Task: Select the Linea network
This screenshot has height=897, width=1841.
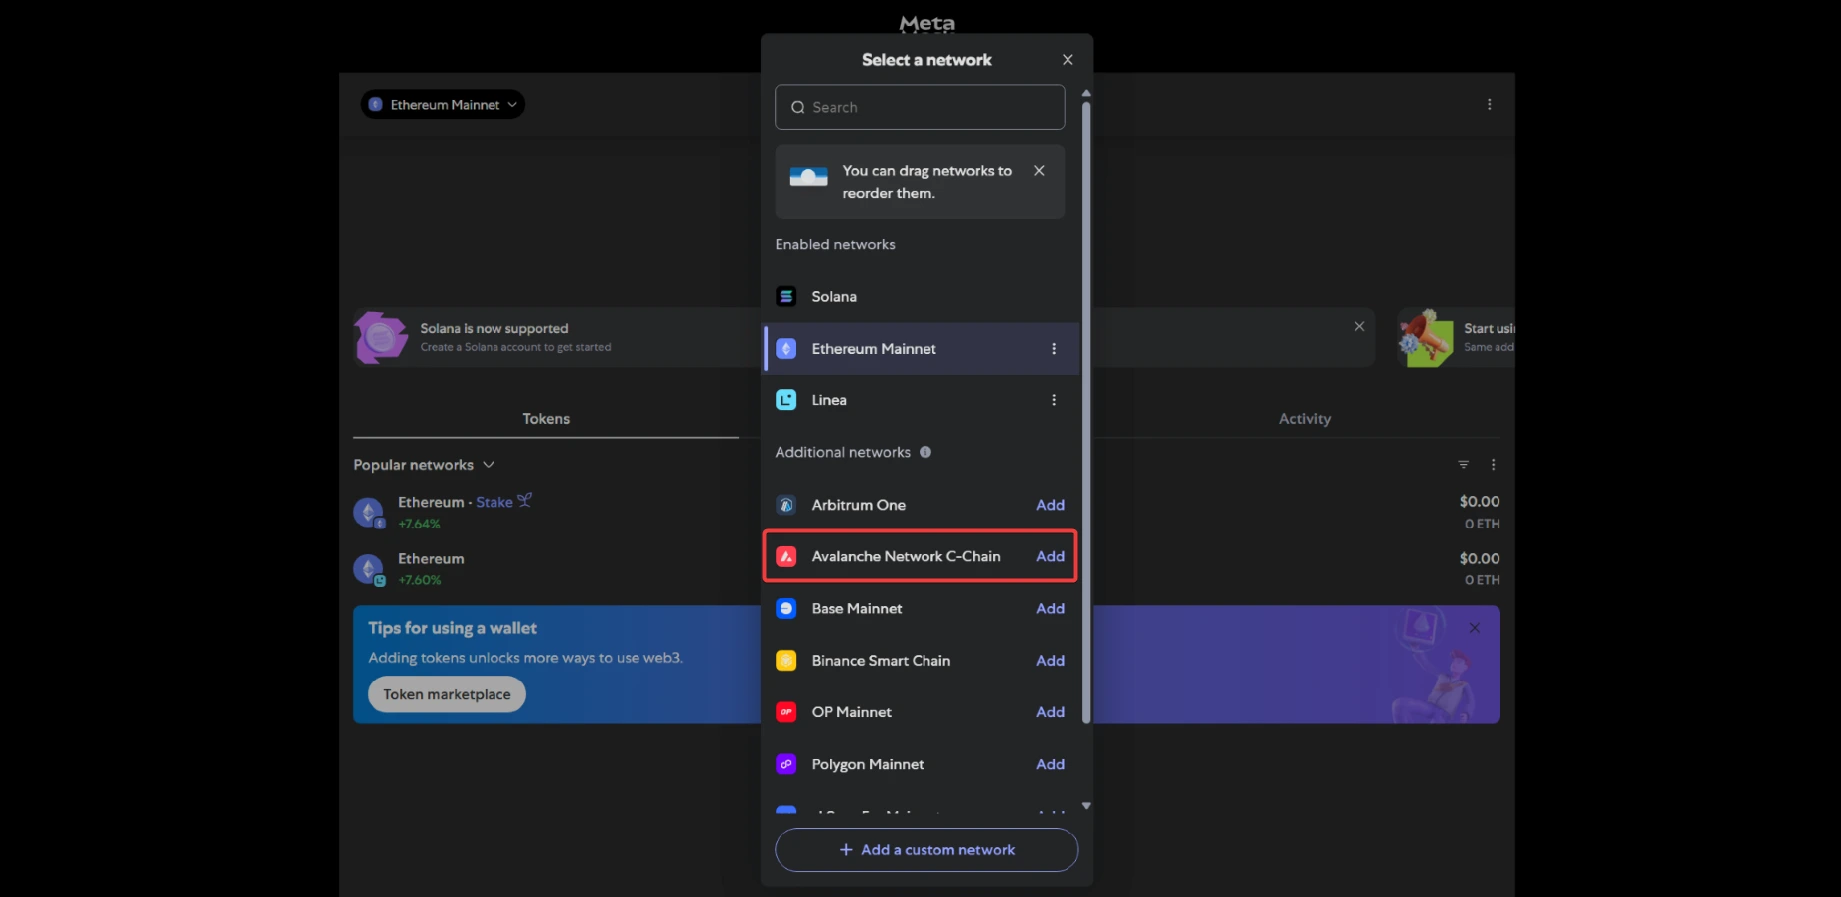Action: pyautogui.click(x=921, y=400)
